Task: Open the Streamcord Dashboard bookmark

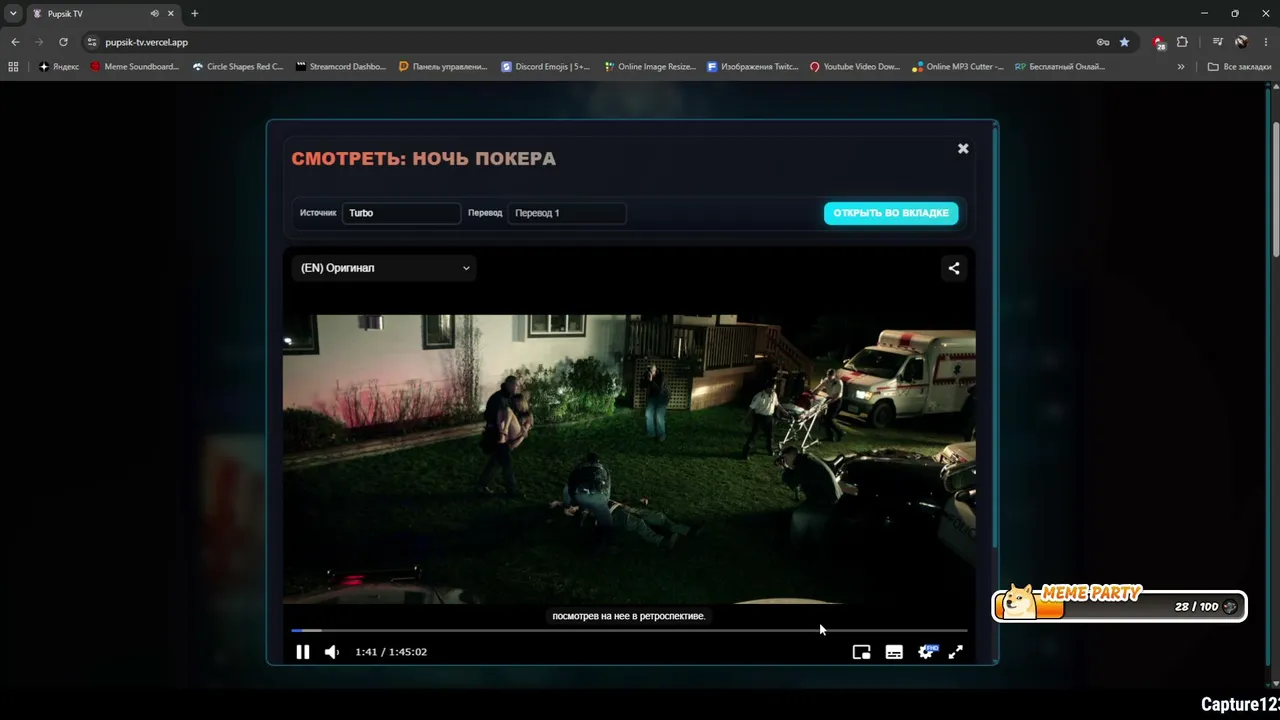Action: coord(340,67)
